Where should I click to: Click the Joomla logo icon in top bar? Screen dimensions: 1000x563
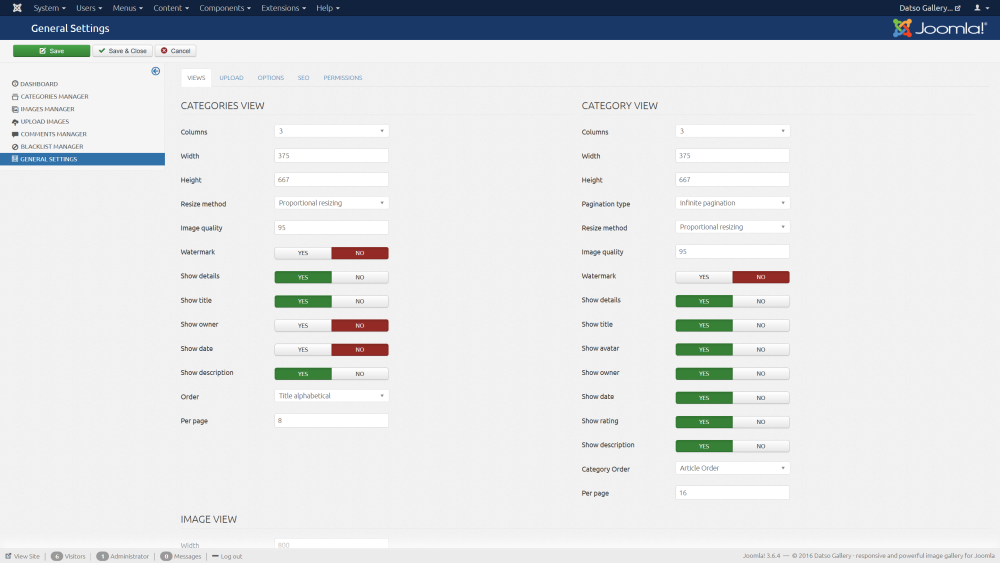(x=14, y=8)
